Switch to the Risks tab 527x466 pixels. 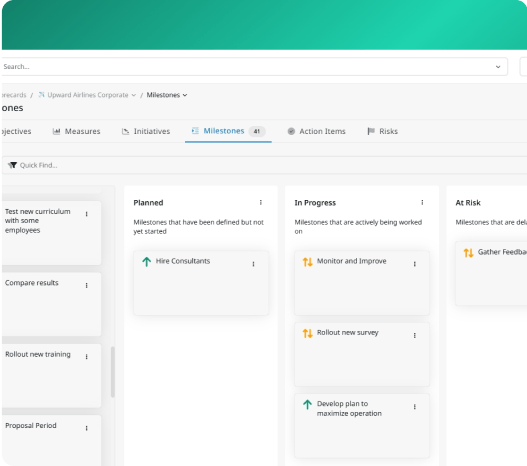[383, 131]
